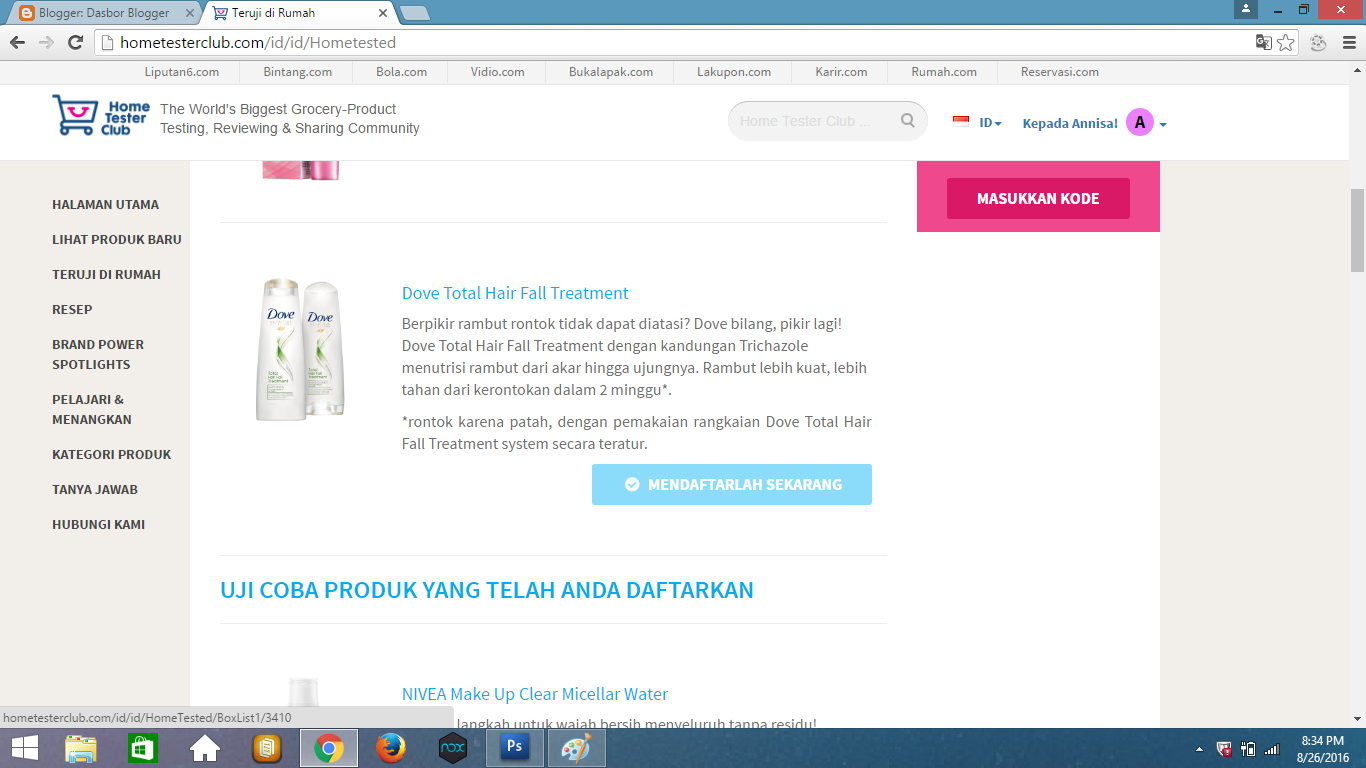The width and height of the screenshot is (1366, 768).
Task: Open Dove Total Hair Fall Treatment product page
Action: point(514,293)
